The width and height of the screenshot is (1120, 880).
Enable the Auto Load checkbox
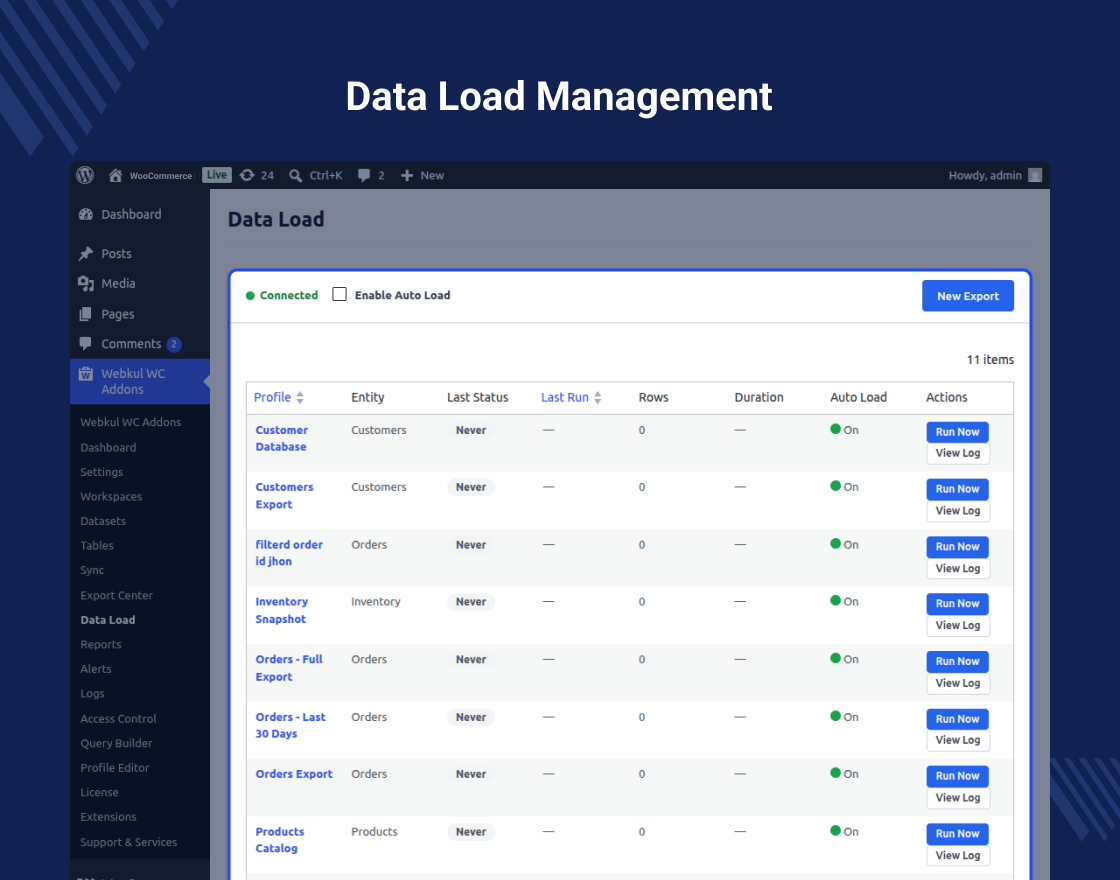tap(339, 294)
